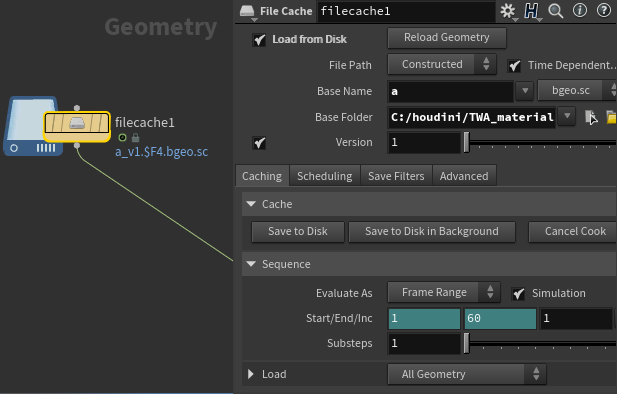The height and width of the screenshot is (394, 617).
Task: Click the Cancel Cook button
Action: tap(573, 231)
